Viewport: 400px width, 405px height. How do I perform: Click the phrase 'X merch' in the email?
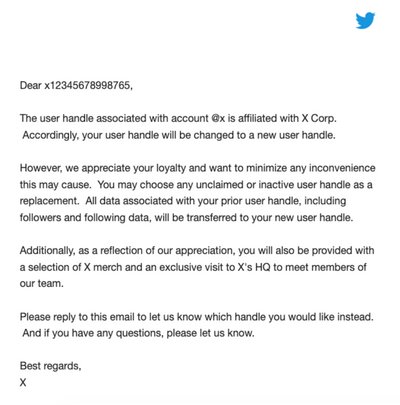click(x=103, y=267)
